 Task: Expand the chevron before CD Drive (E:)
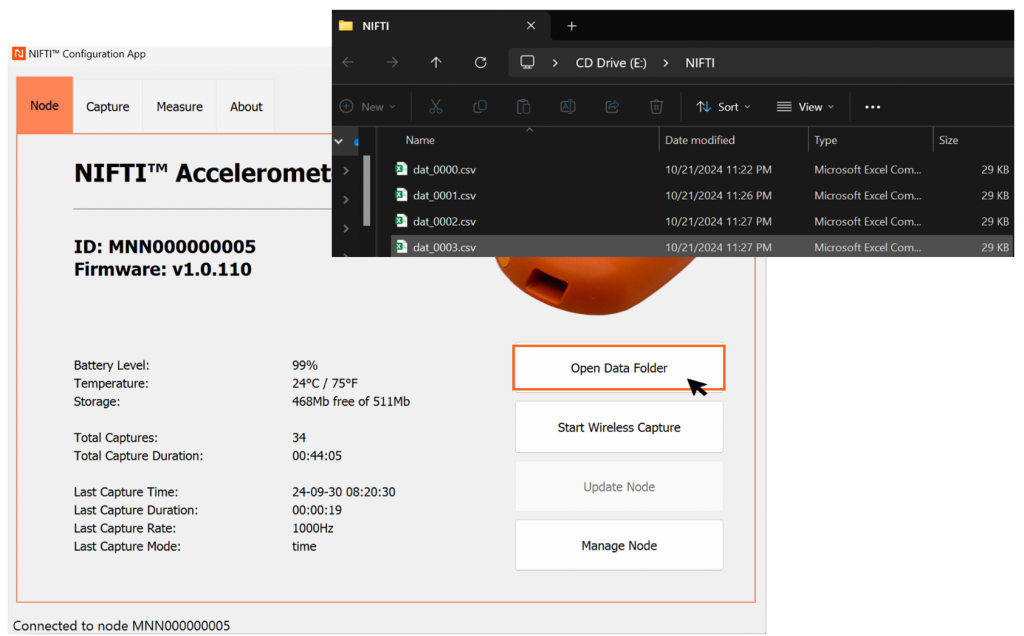pyautogui.click(x=555, y=63)
